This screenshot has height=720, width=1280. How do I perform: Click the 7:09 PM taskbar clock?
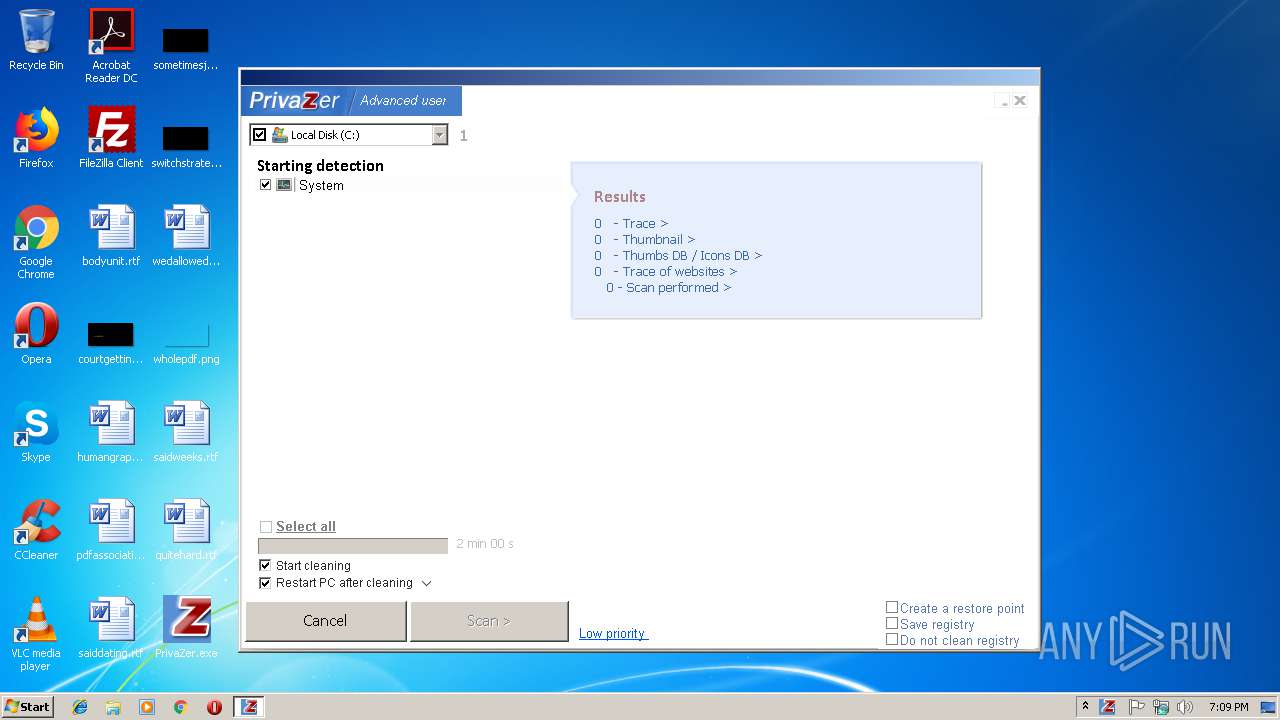coord(1228,707)
